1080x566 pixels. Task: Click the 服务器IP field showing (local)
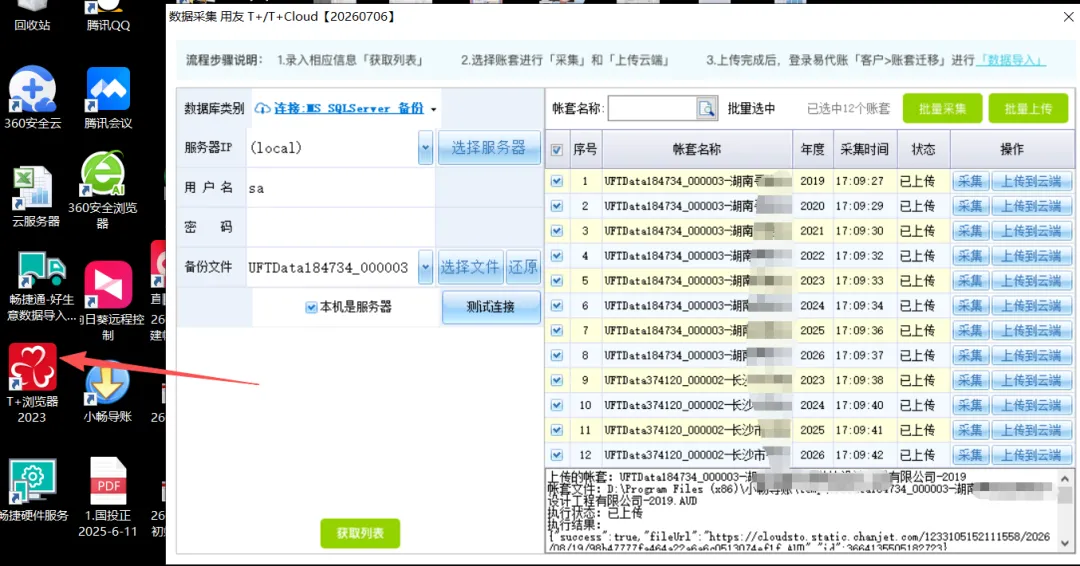[332, 148]
